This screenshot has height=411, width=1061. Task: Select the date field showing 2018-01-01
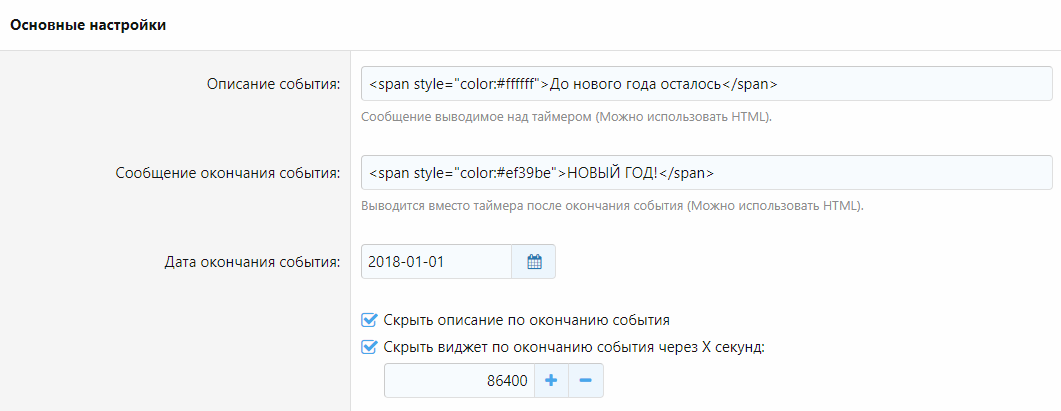(x=435, y=262)
